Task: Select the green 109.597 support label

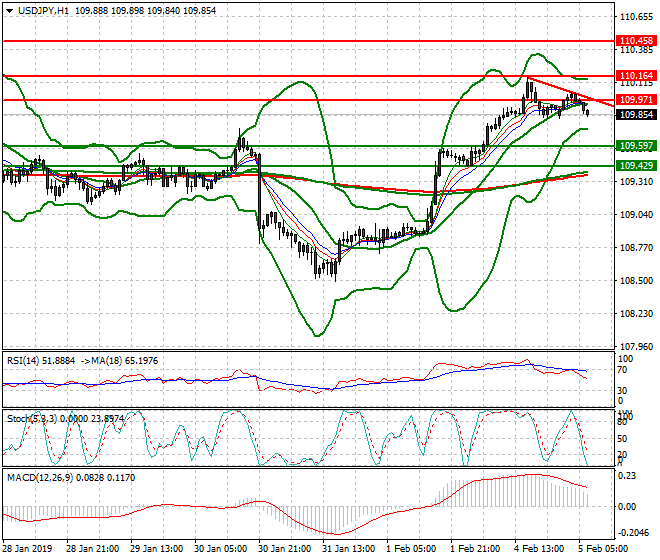Action: pos(636,146)
